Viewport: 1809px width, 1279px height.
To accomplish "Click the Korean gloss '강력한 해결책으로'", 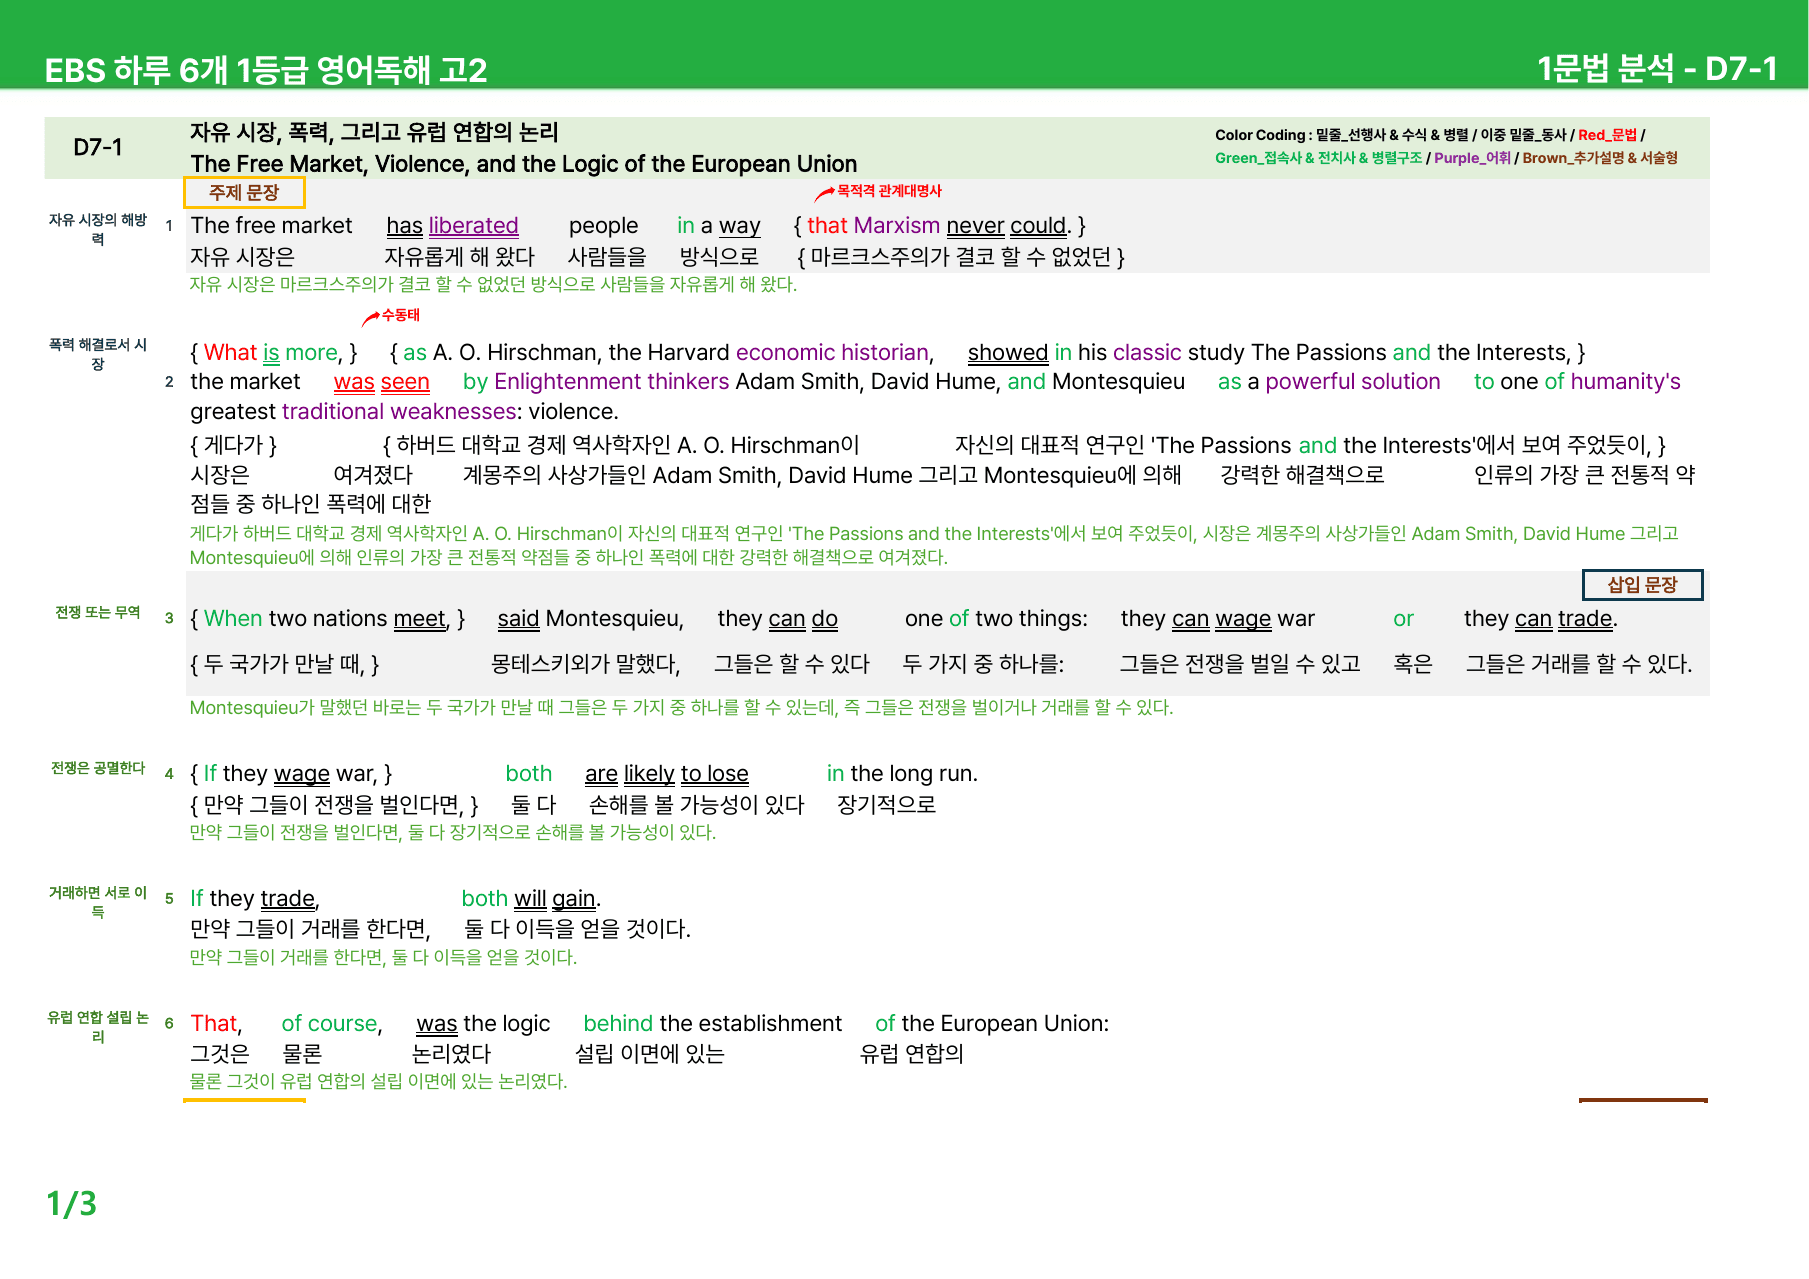I will pyautogui.click(x=1302, y=475).
